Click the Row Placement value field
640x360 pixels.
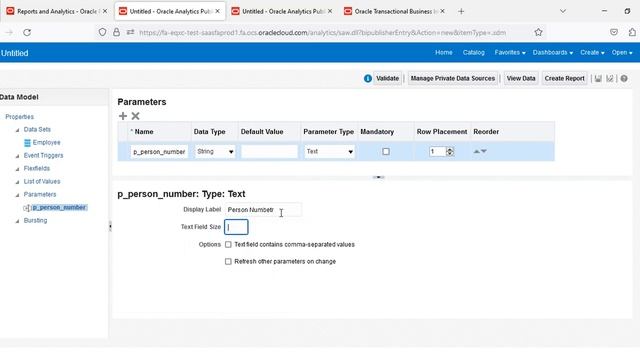point(437,151)
